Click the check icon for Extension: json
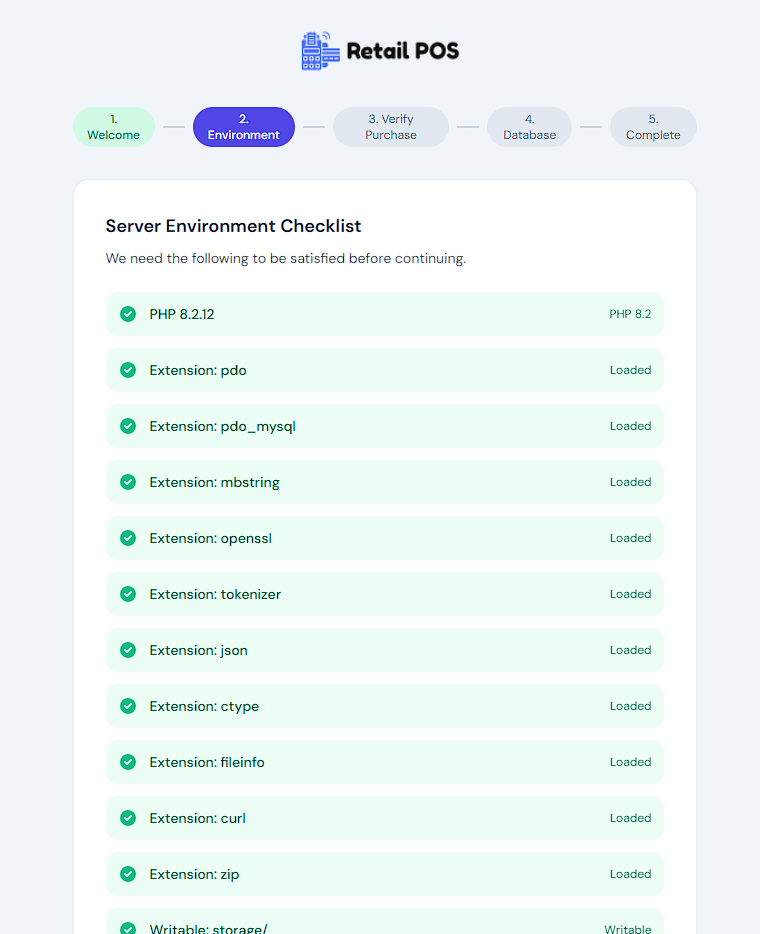Image resolution: width=760 pixels, height=934 pixels. click(128, 650)
